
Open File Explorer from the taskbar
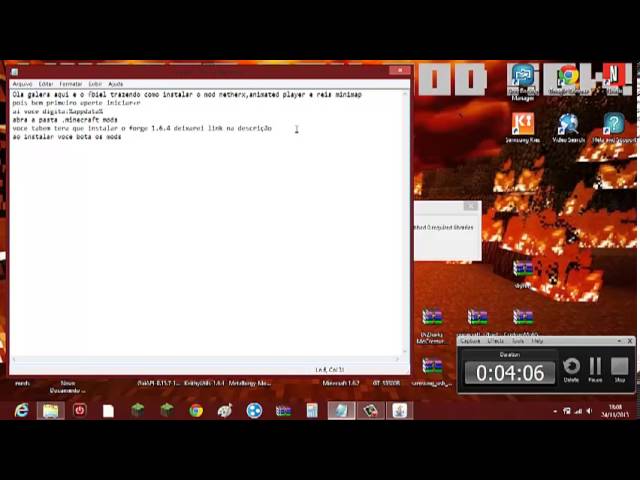pos(51,410)
